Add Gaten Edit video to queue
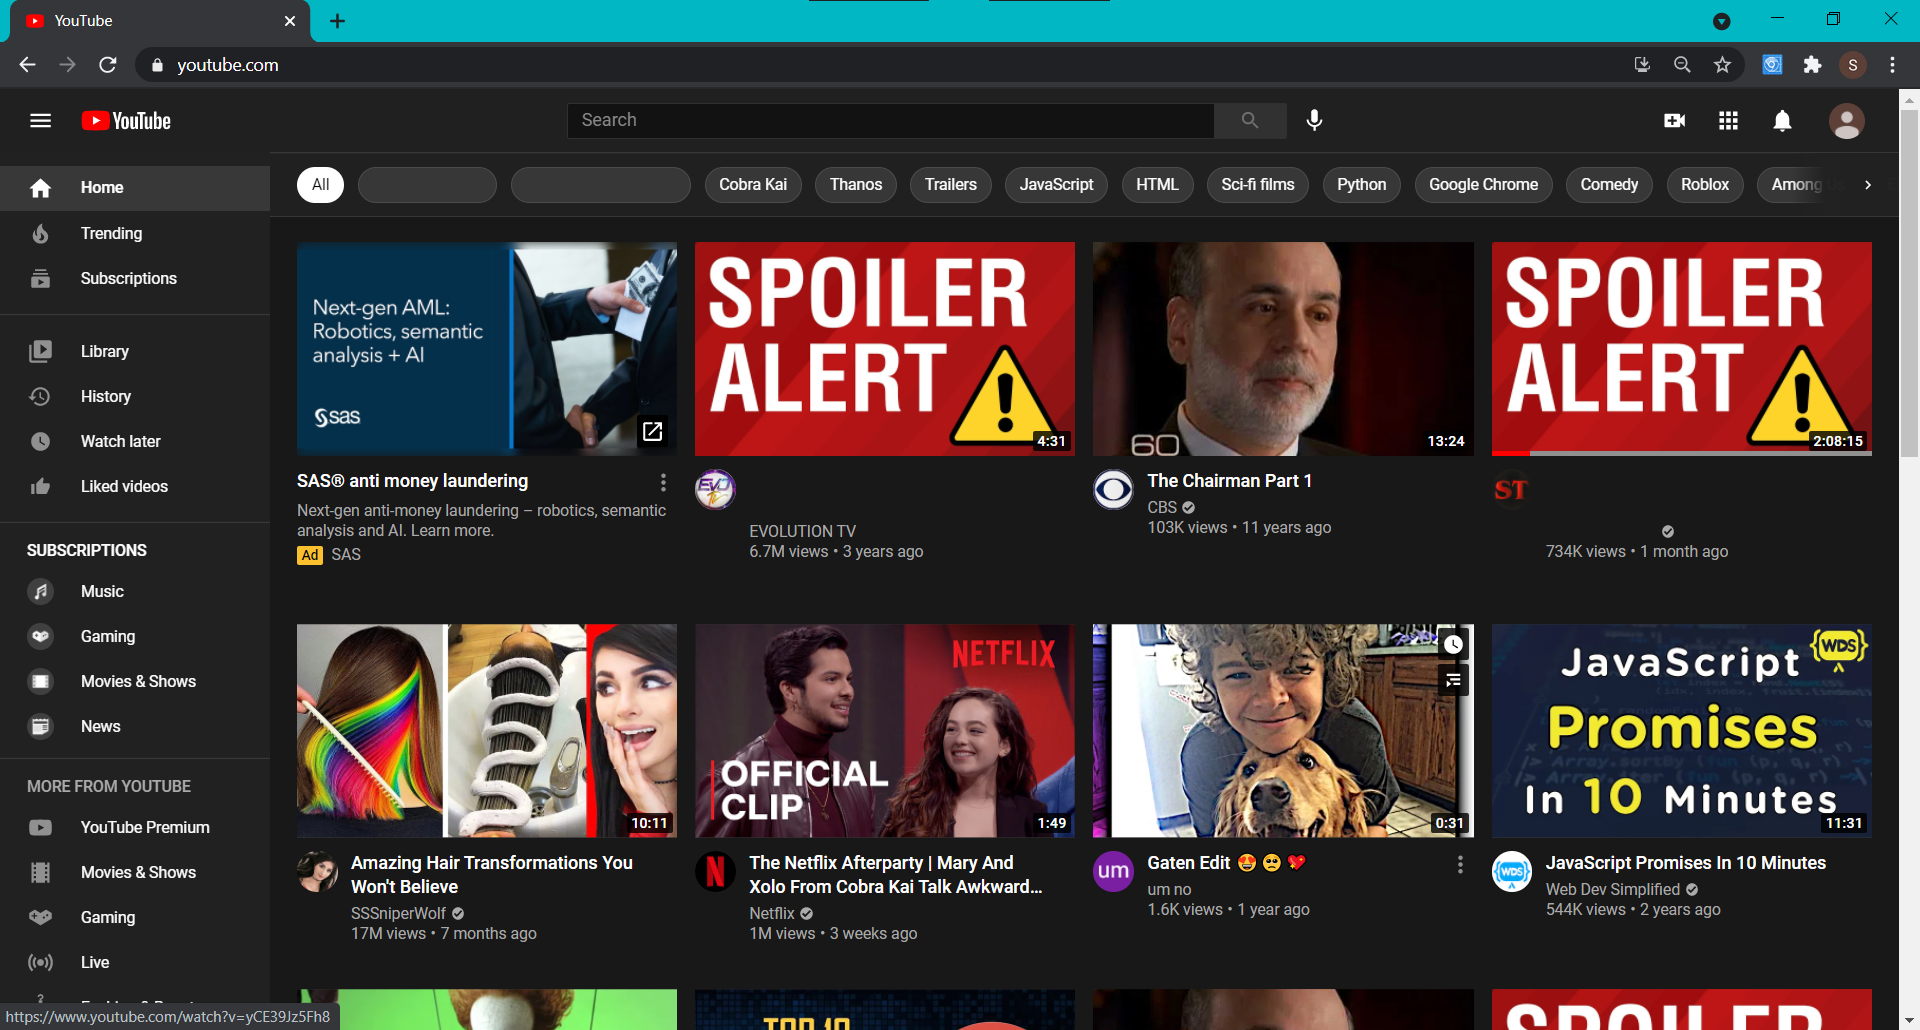Image resolution: width=1920 pixels, height=1030 pixels. click(1453, 681)
